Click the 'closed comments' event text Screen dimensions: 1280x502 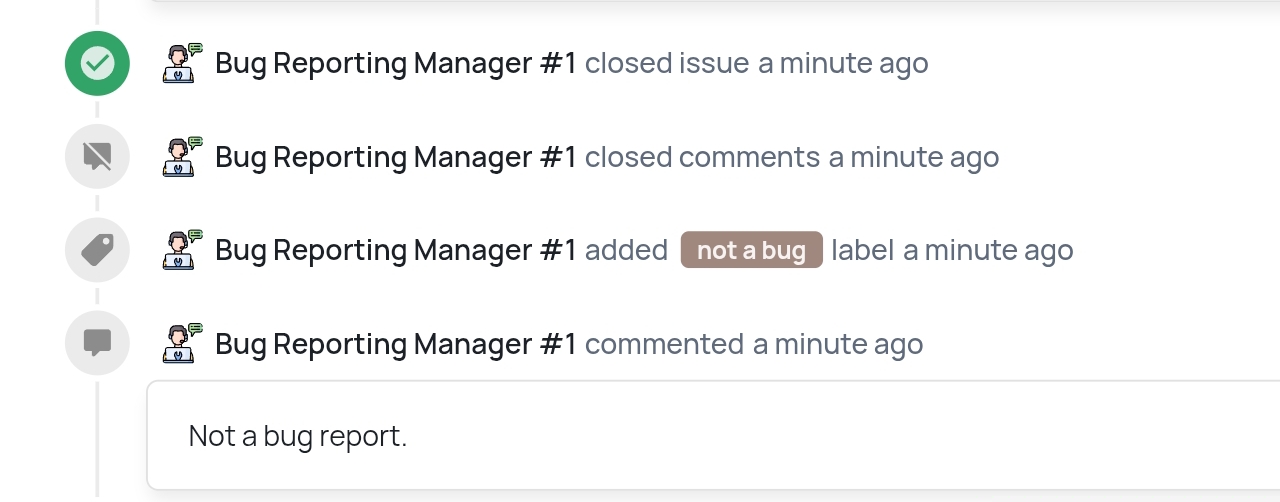pos(703,157)
